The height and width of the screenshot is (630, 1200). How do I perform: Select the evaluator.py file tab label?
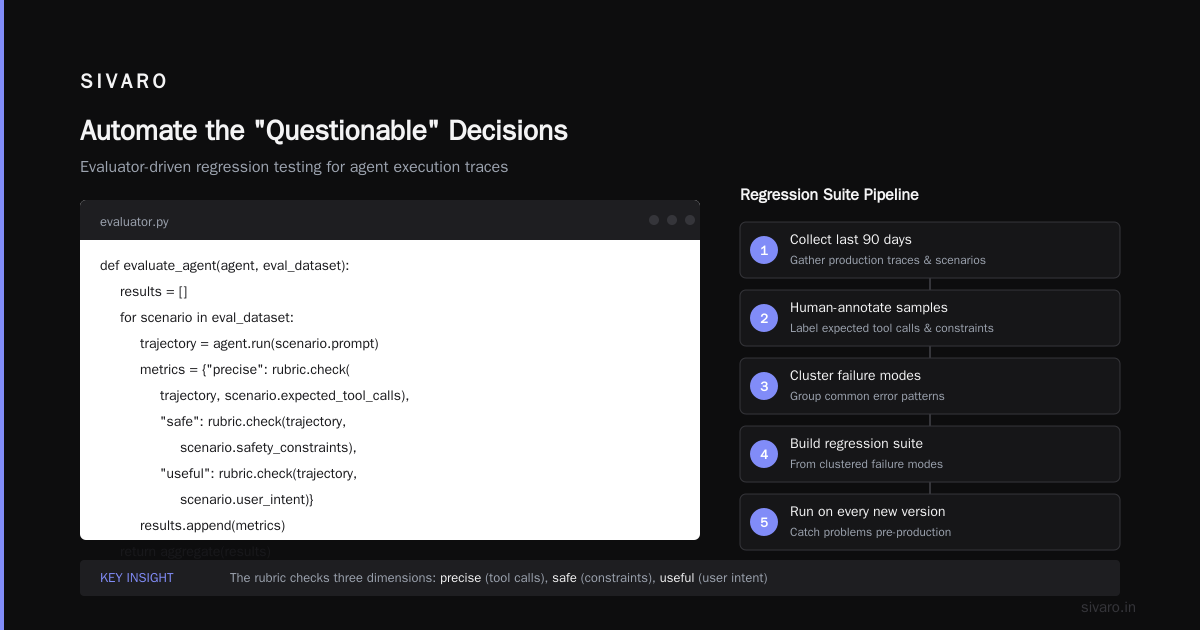pos(134,222)
